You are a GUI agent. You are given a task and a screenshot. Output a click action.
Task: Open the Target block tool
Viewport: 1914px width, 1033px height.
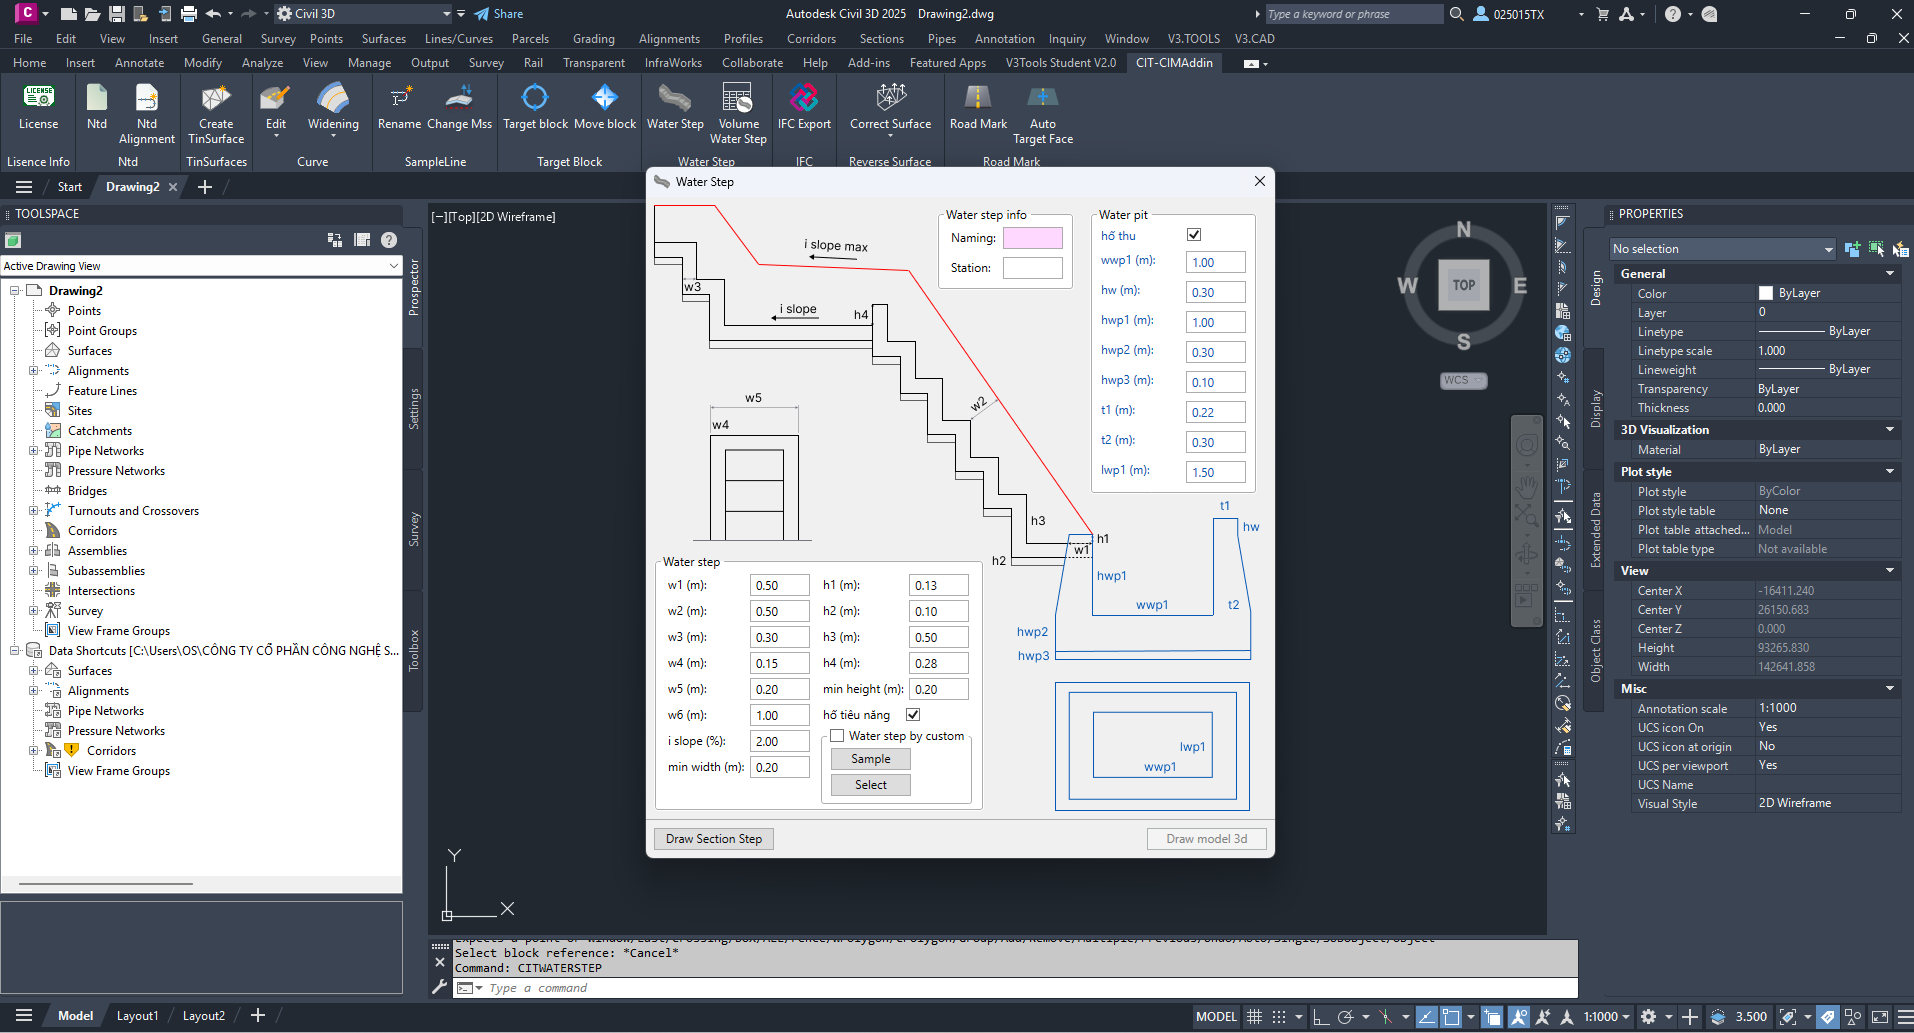coord(535,107)
